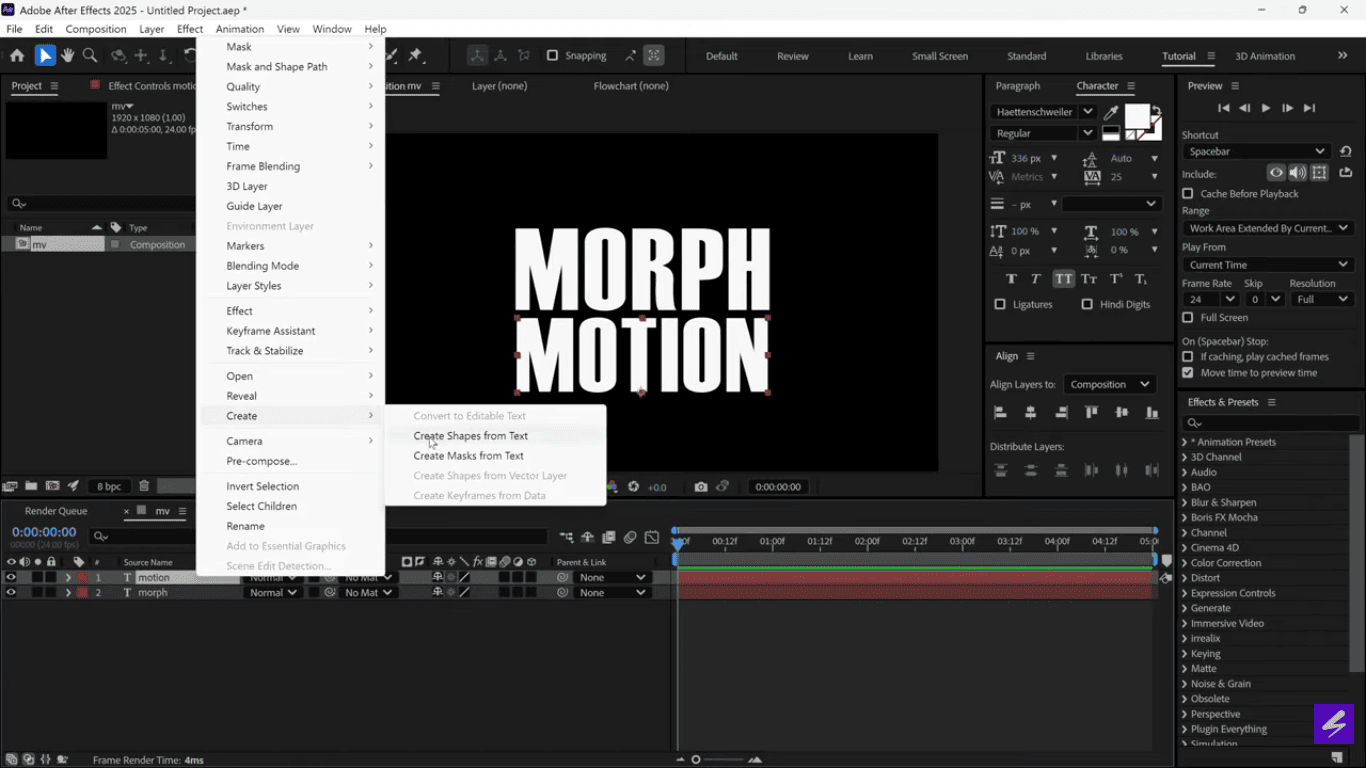
Task: Select the Home icon in the toolbar
Action: (17, 56)
